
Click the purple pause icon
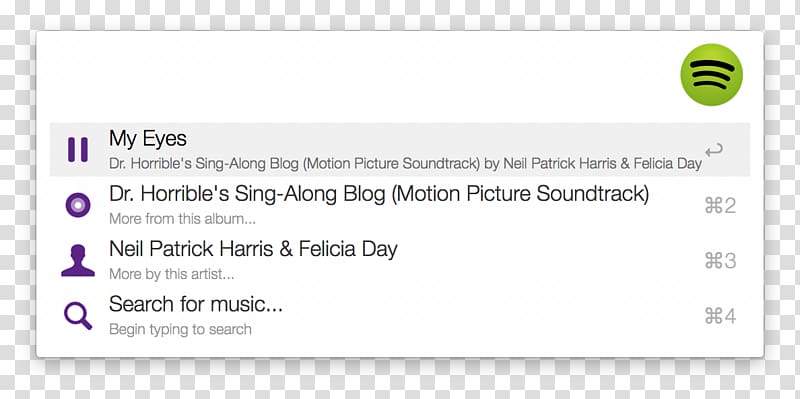(78, 149)
